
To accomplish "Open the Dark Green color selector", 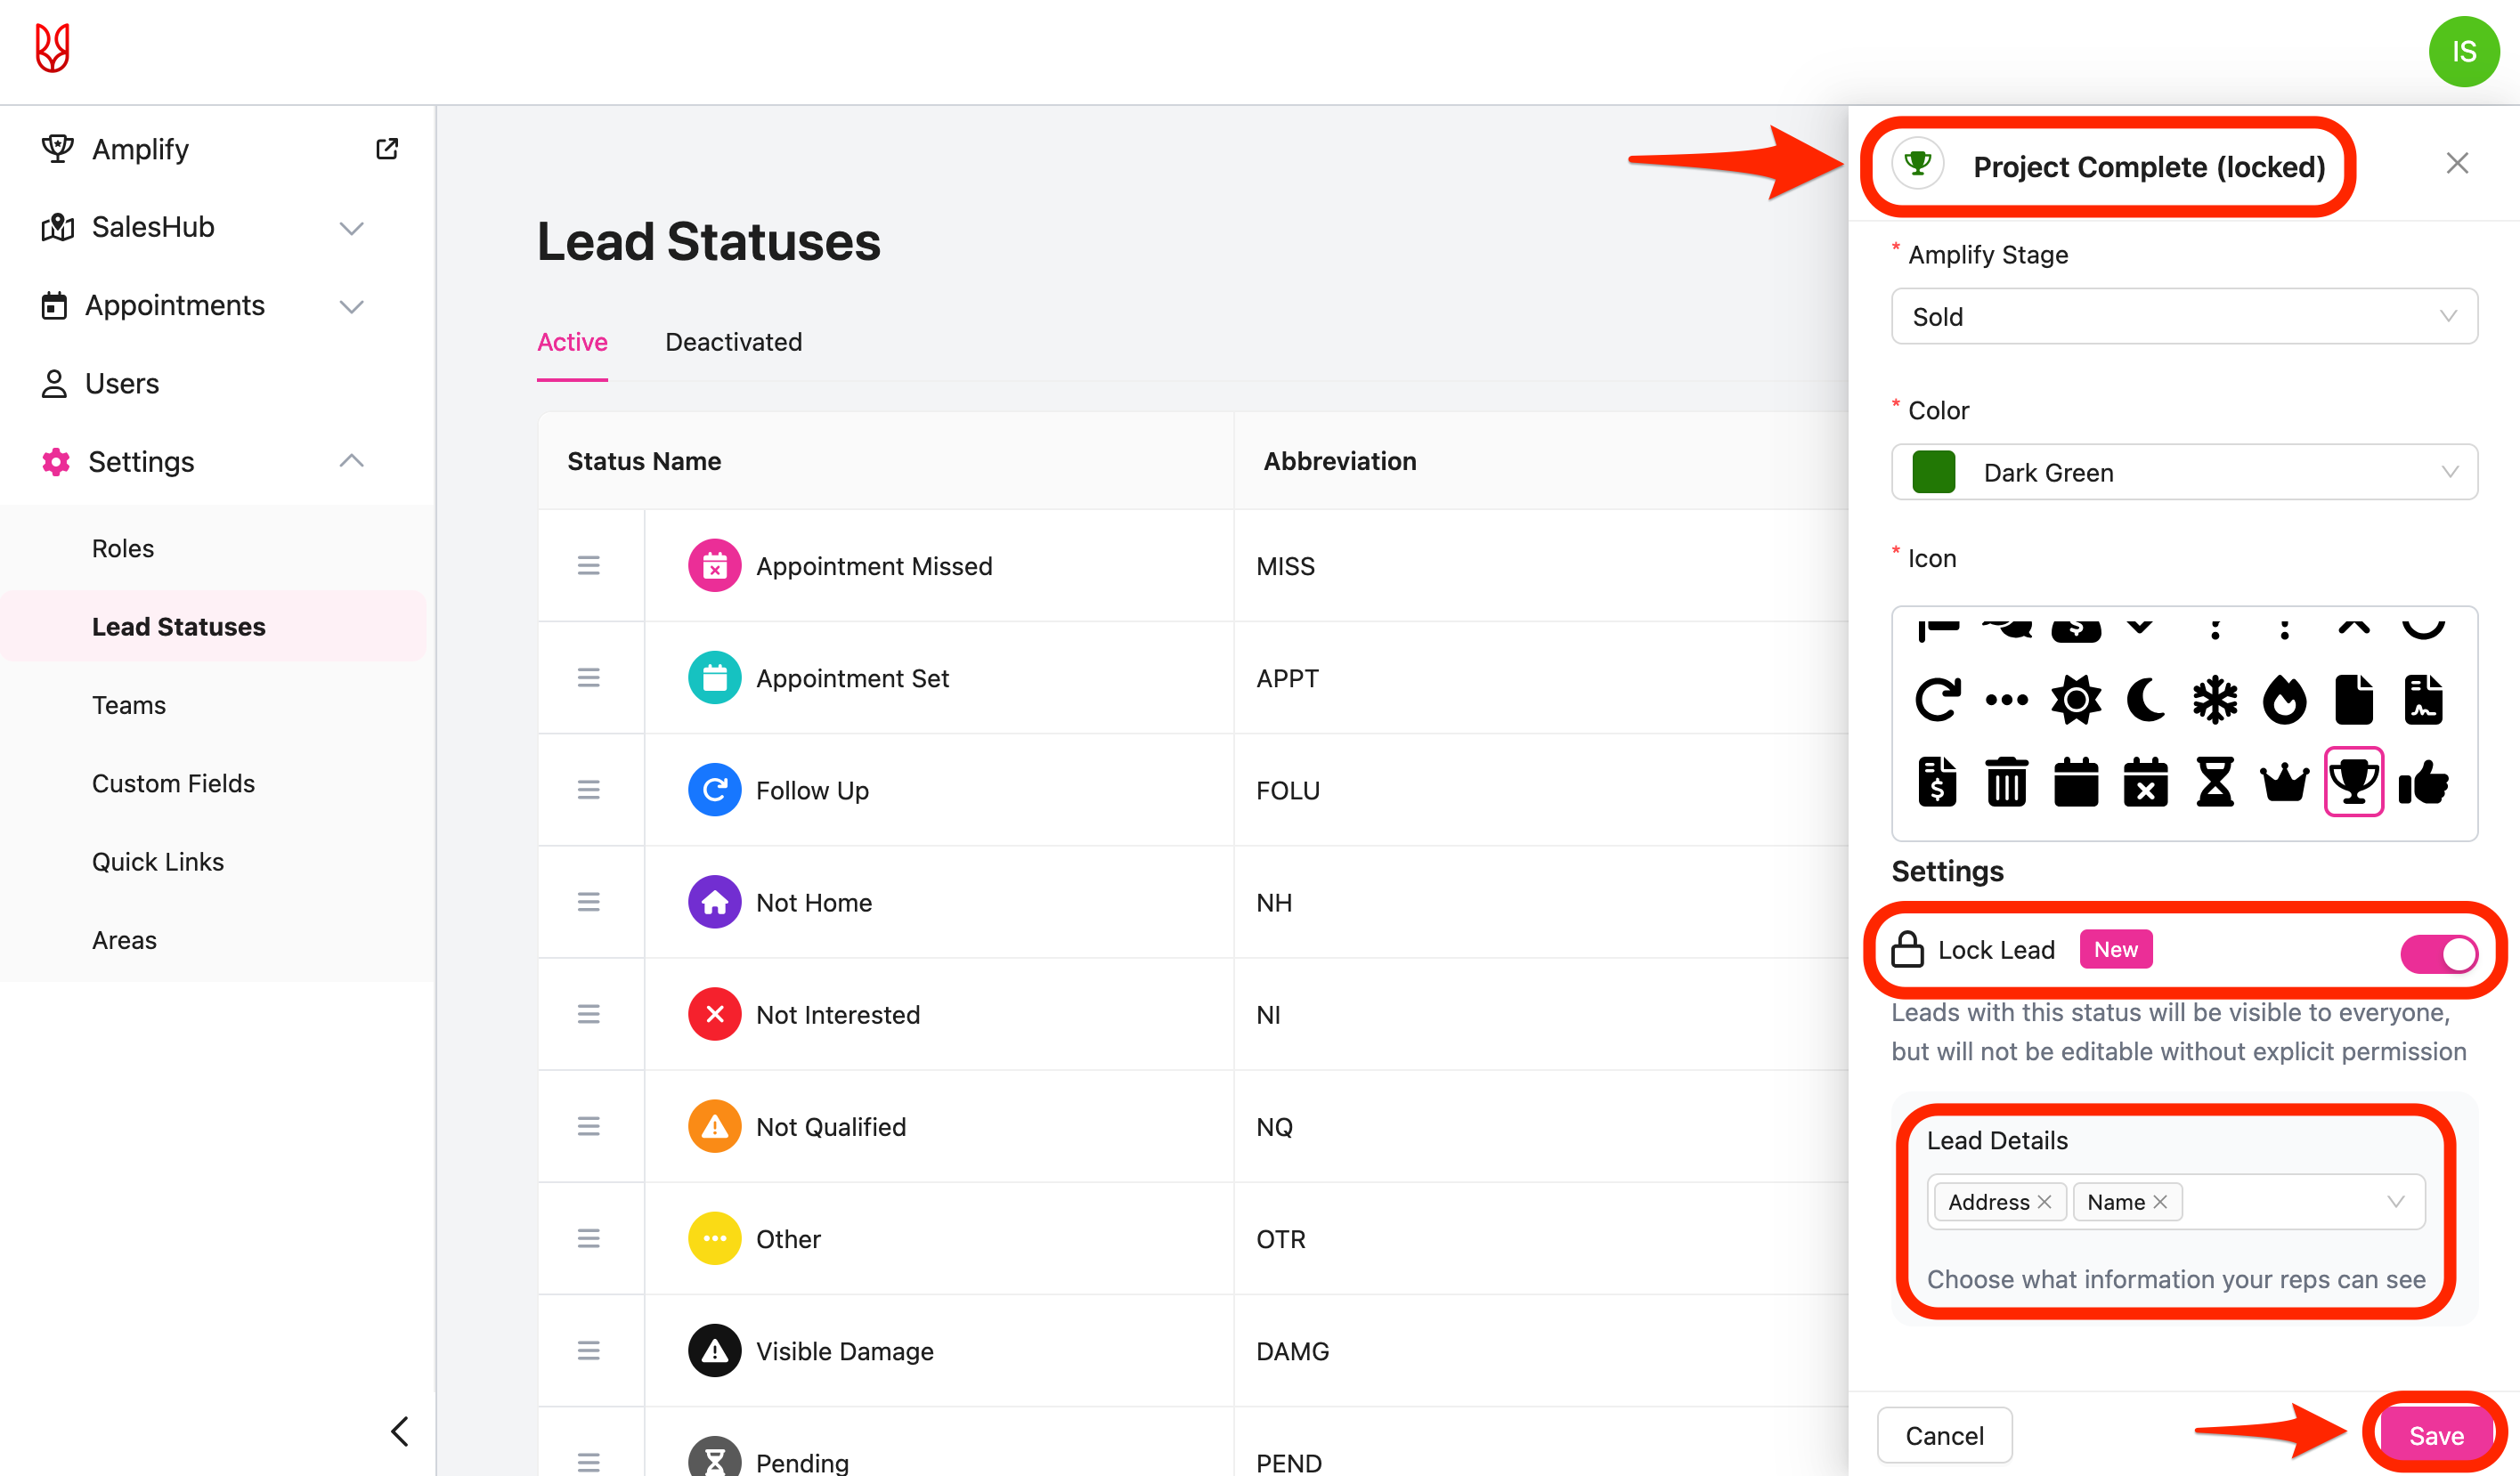I will (2183, 472).
